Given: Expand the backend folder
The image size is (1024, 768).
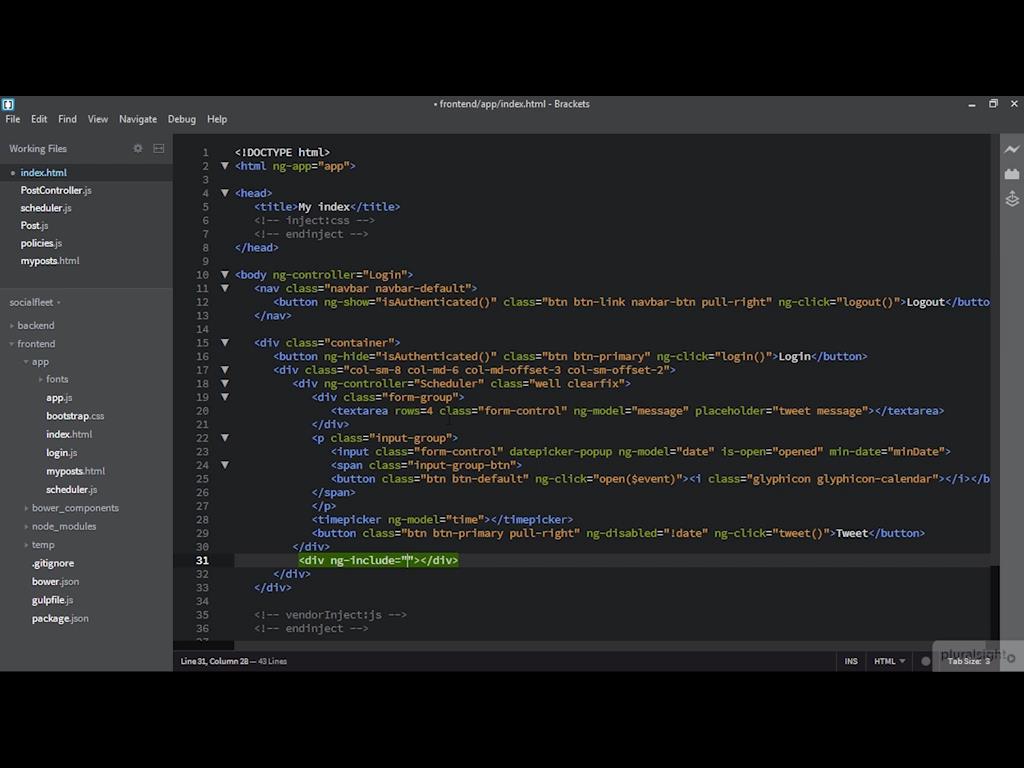Looking at the screenshot, I should 36,325.
